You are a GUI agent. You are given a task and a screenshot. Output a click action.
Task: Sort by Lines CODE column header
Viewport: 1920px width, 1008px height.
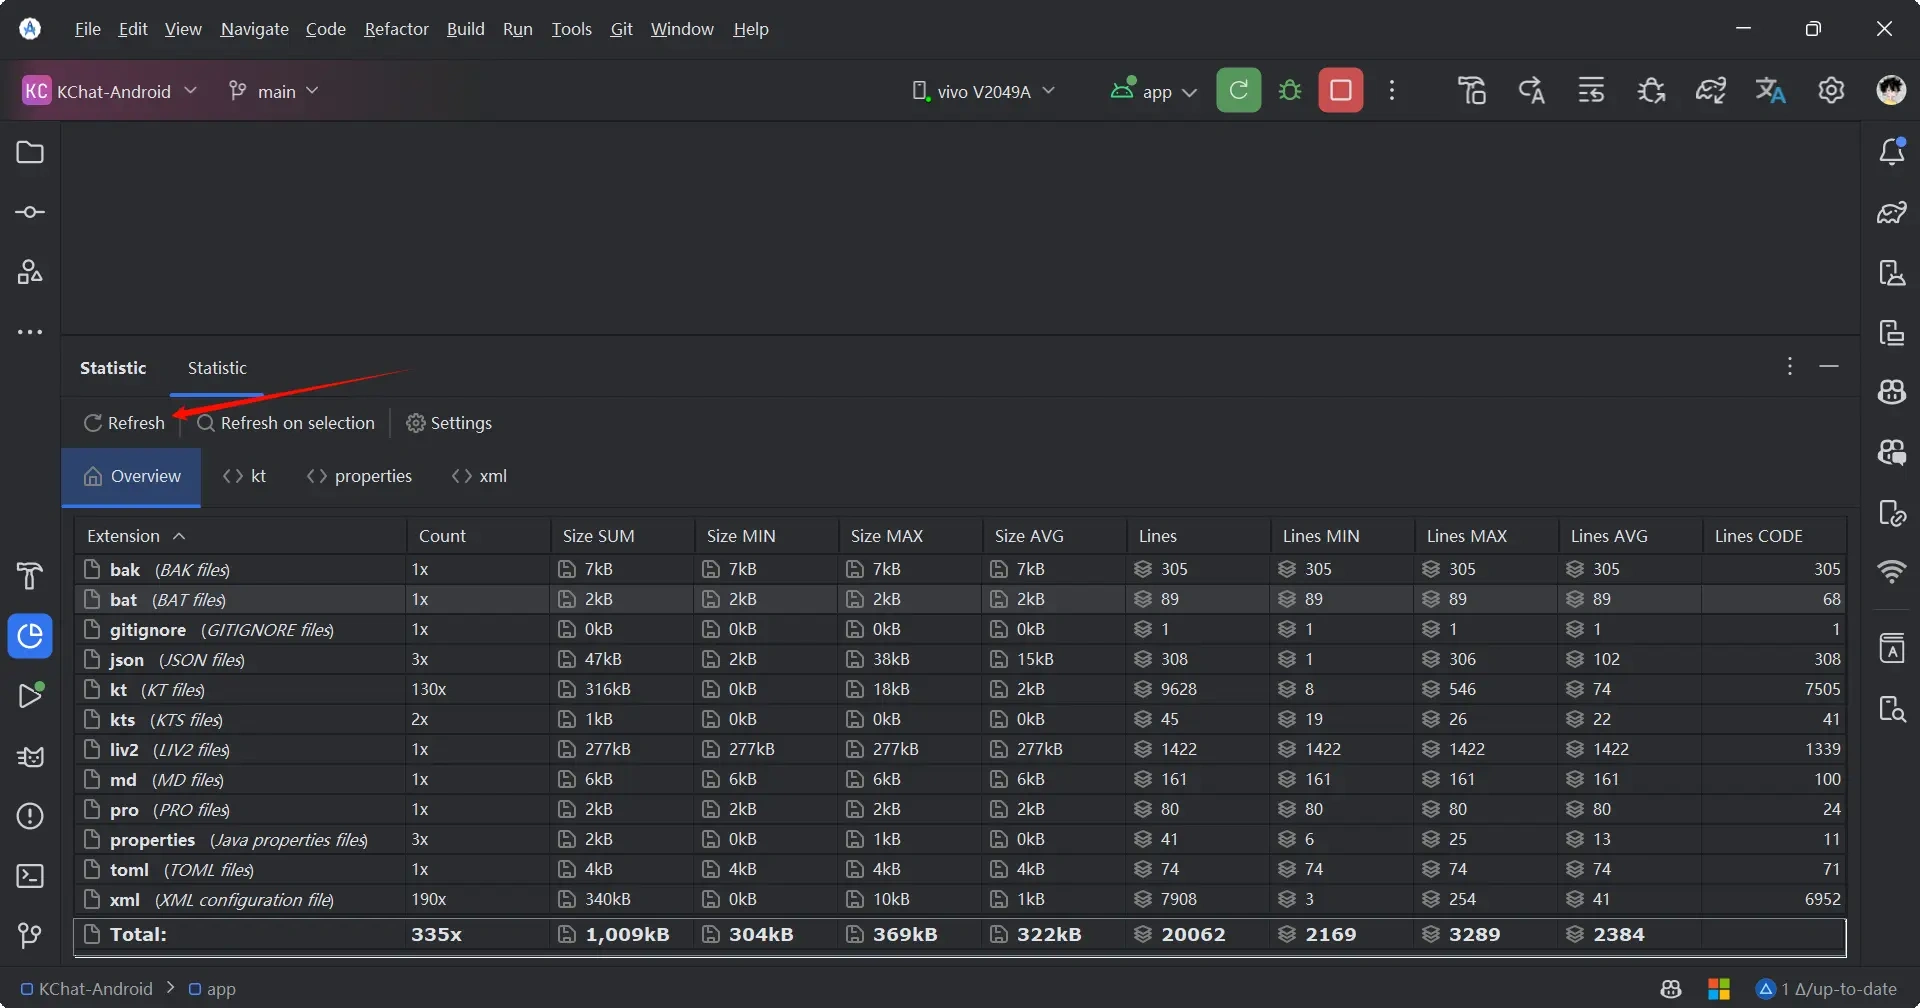(x=1774, y=536)
